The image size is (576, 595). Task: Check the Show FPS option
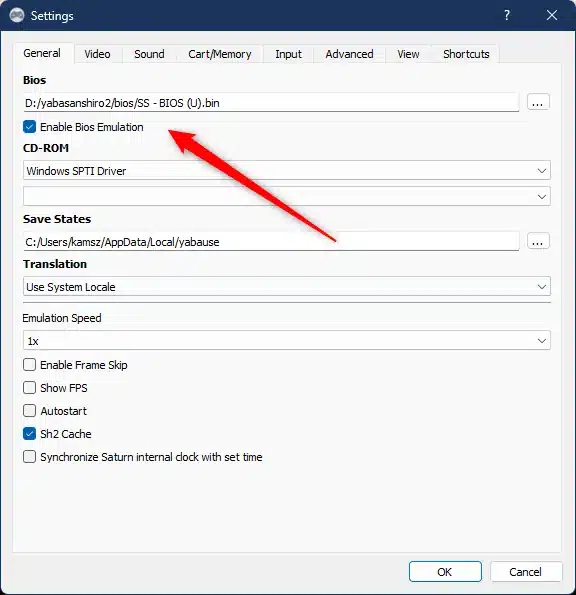(30, 388)
